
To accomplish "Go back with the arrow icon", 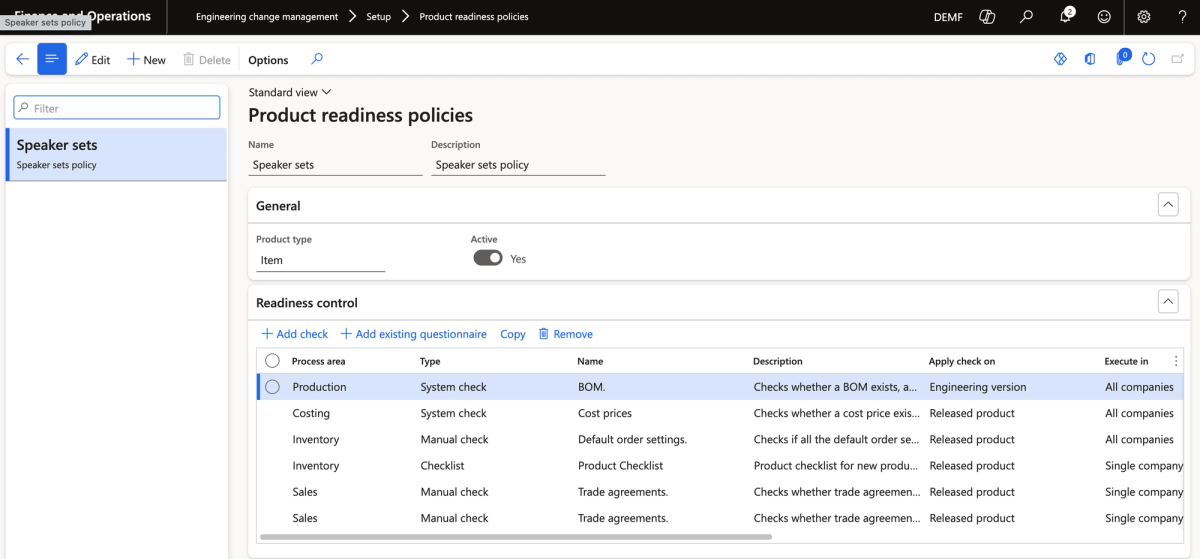I will [22, 60].
